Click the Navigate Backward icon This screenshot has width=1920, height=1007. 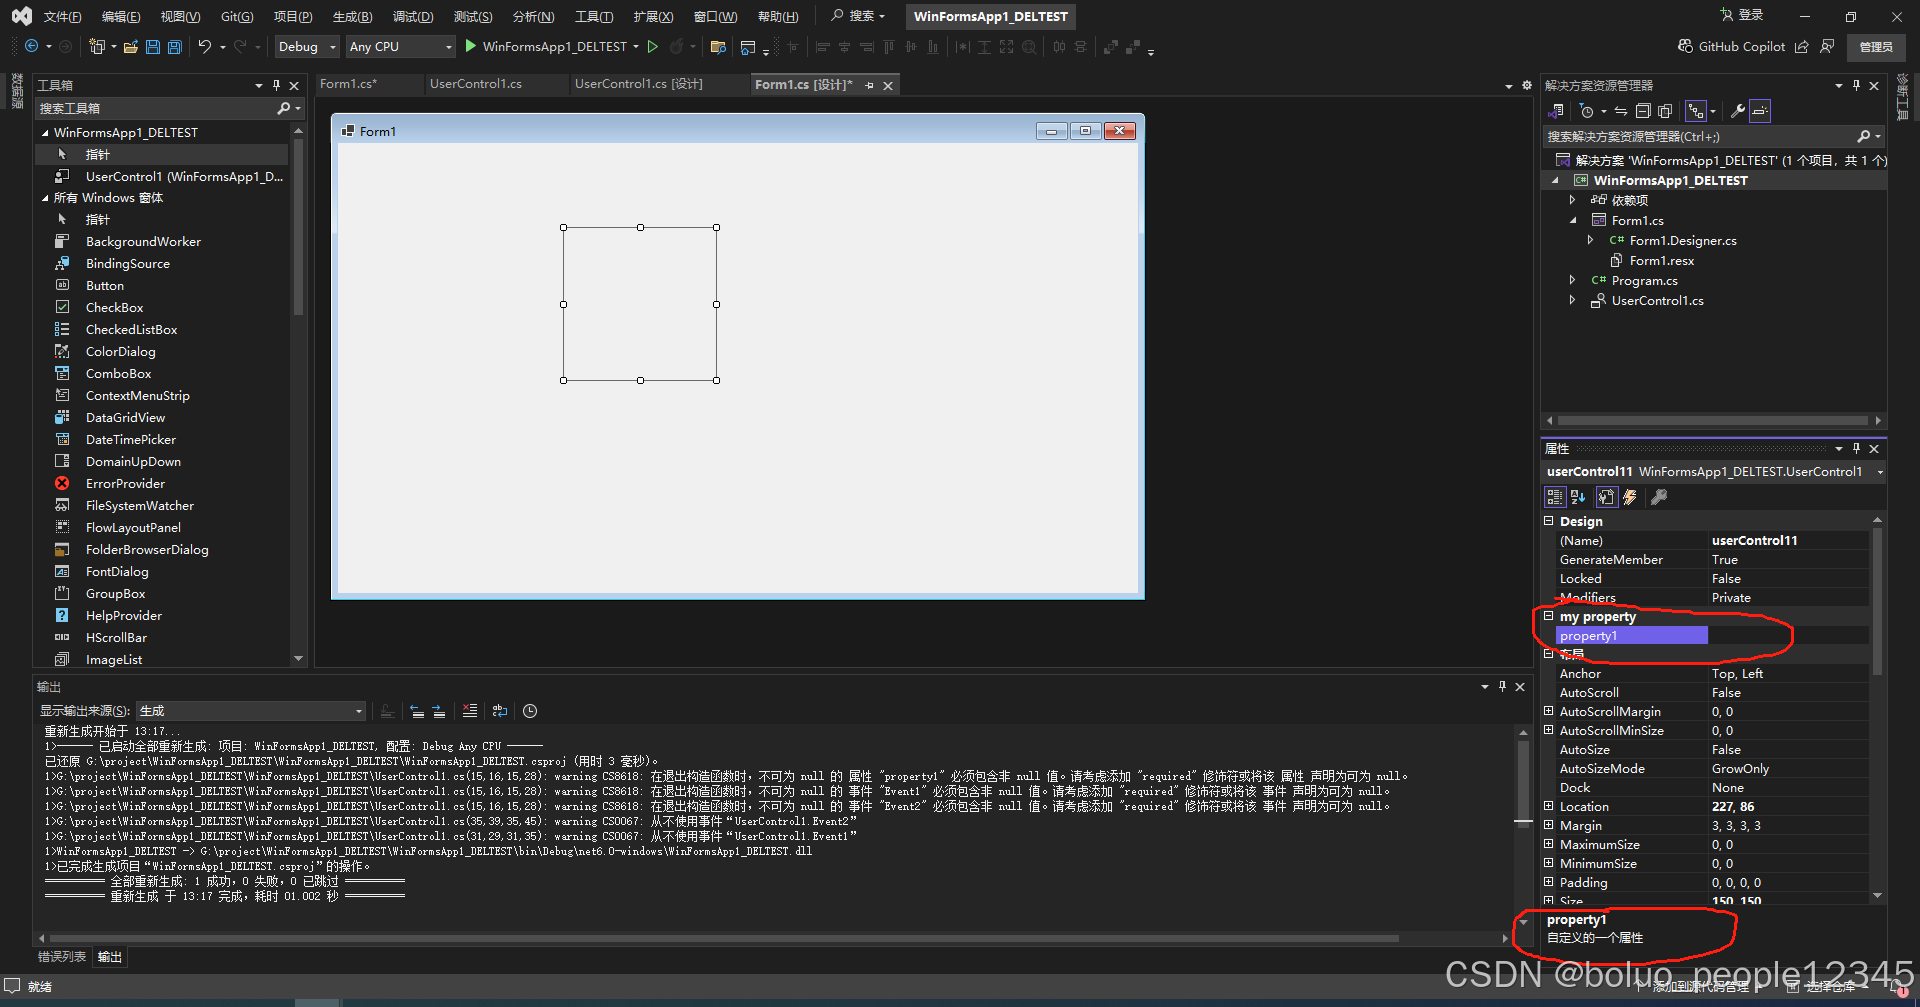click(x=32, y=47)
